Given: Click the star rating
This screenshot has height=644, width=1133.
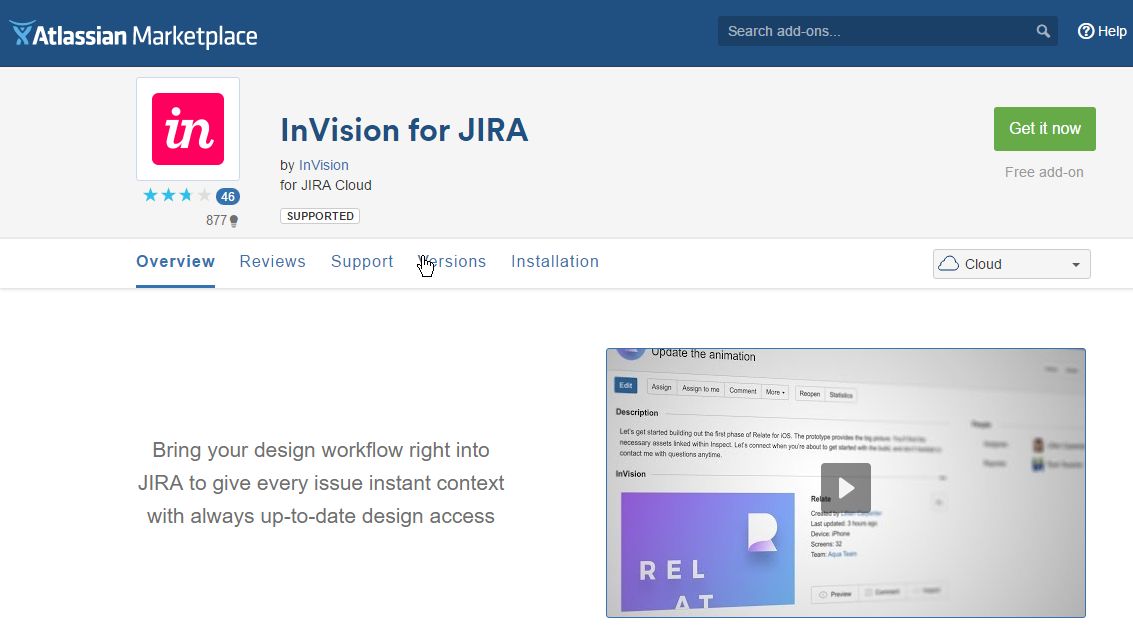Looking at the screenshot, I should click(x=177, y=195).
